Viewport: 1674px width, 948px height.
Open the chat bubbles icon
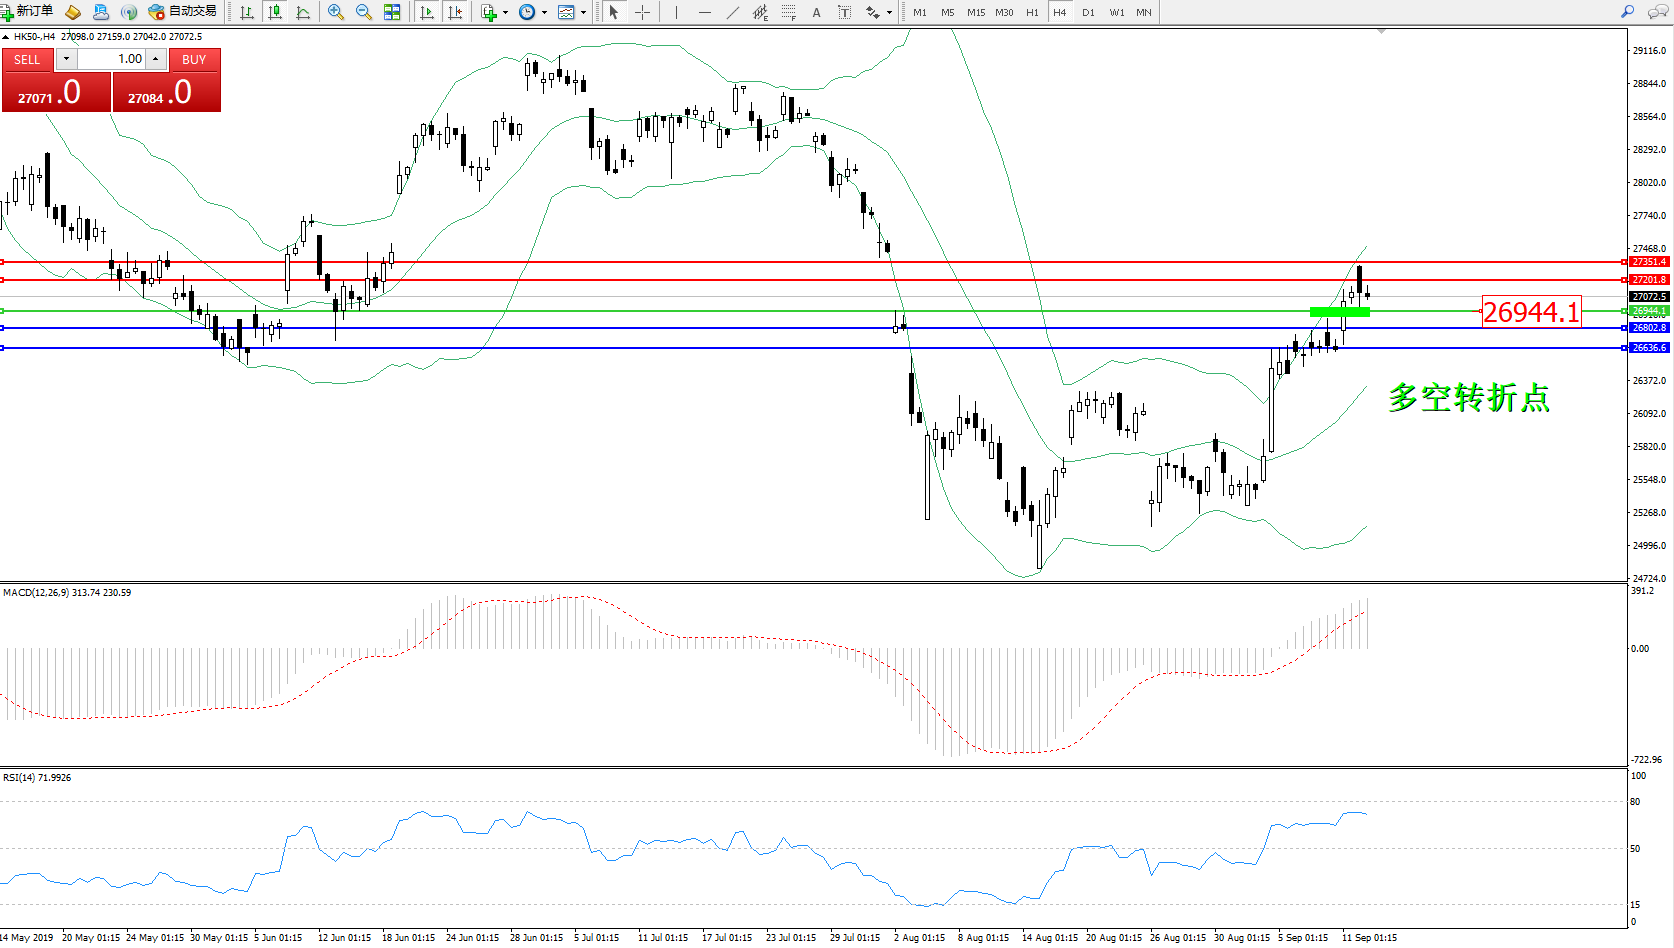pyautogui.click(x=1657, y=12)
